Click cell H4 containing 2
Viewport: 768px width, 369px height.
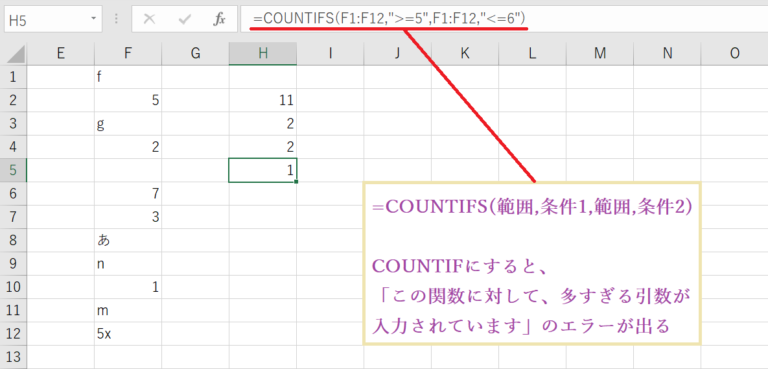263,147
